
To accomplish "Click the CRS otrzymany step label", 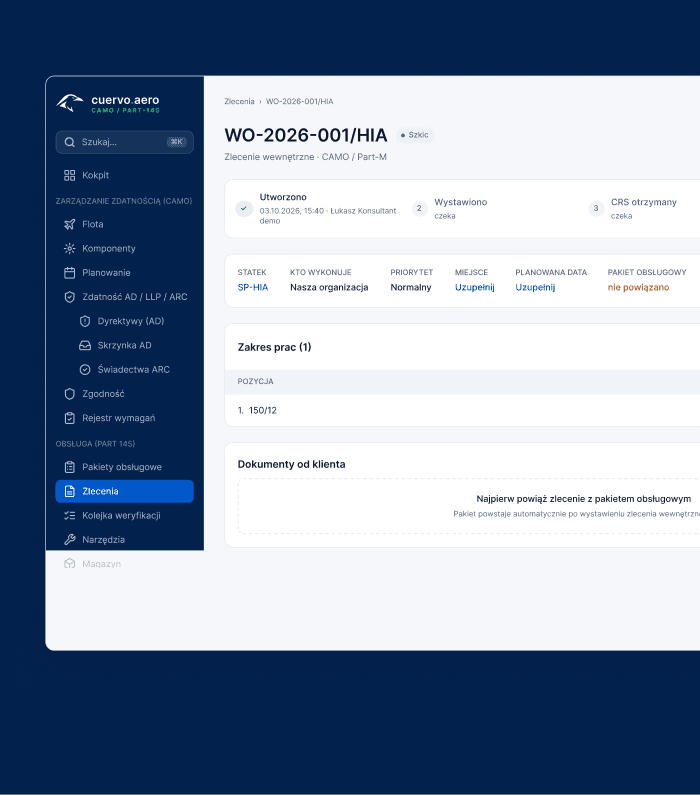I will click(644, 202).
